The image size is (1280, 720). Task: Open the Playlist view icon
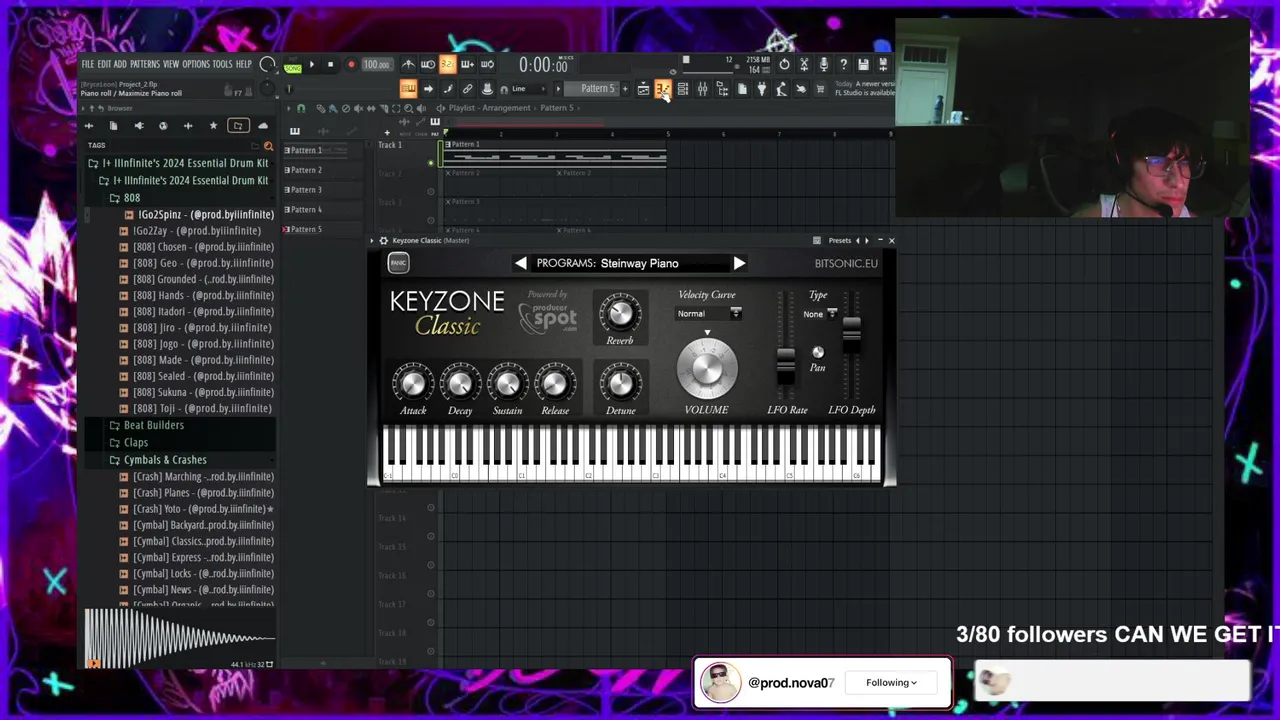click(x=643, y=90)
